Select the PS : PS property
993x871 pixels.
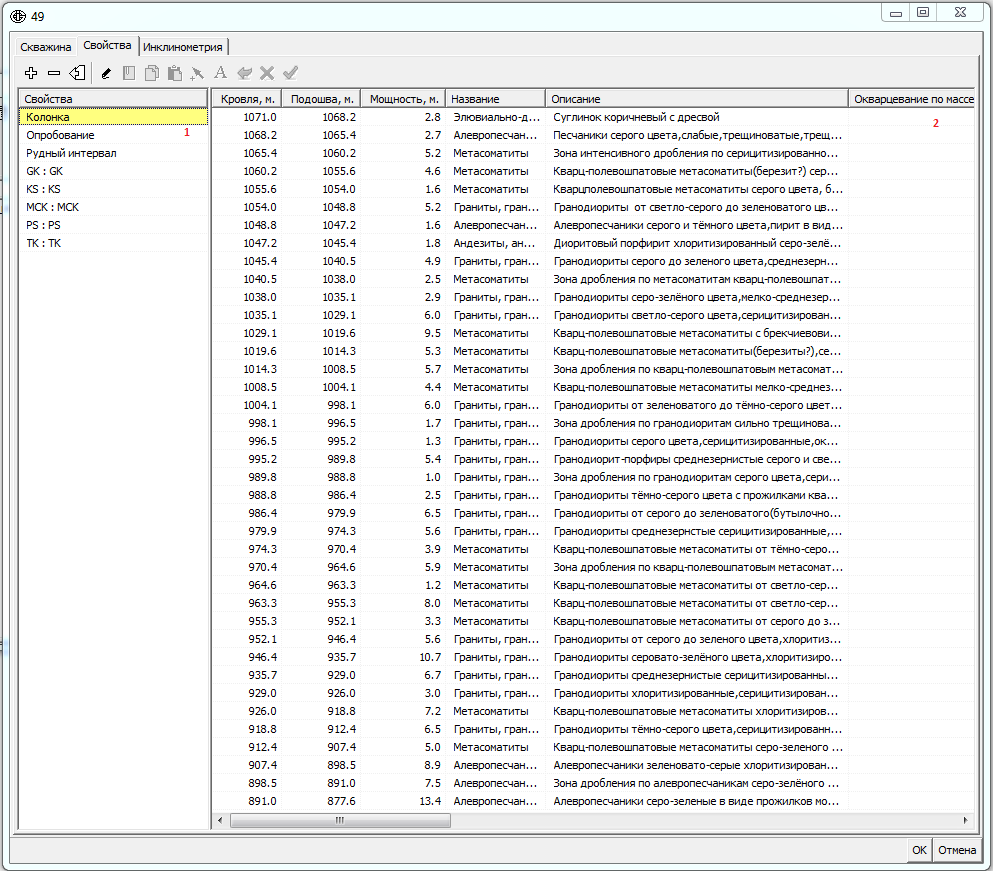pyautogui.click(x=113, y=225)
